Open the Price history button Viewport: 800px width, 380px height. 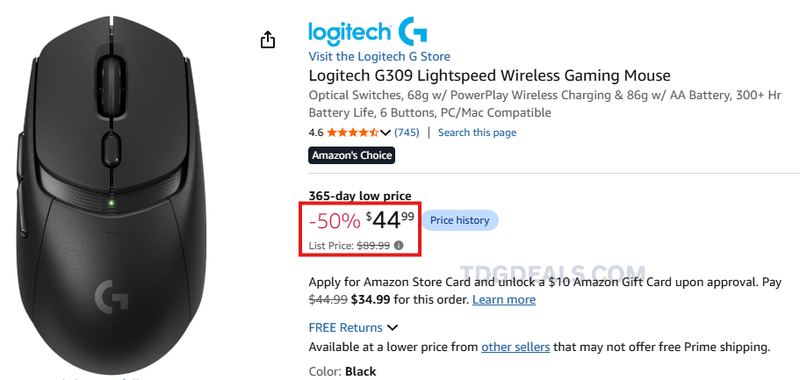point(460,220)
